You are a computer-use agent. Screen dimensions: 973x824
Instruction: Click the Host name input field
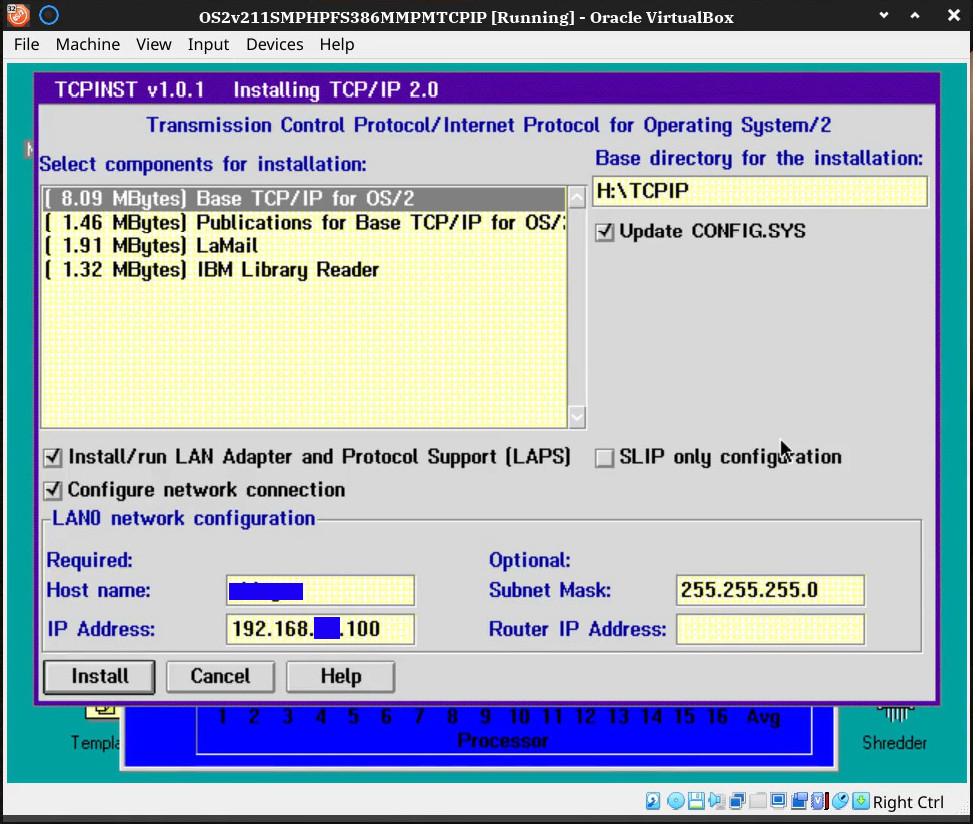pos(320,590)
